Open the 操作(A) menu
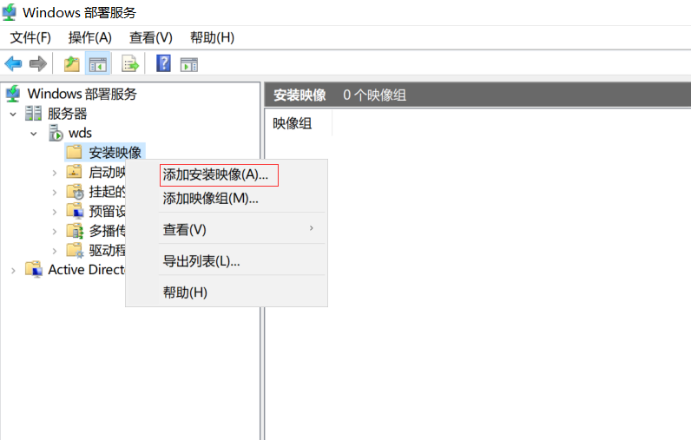Screen dimensions: 691x440 click(90, 37)
